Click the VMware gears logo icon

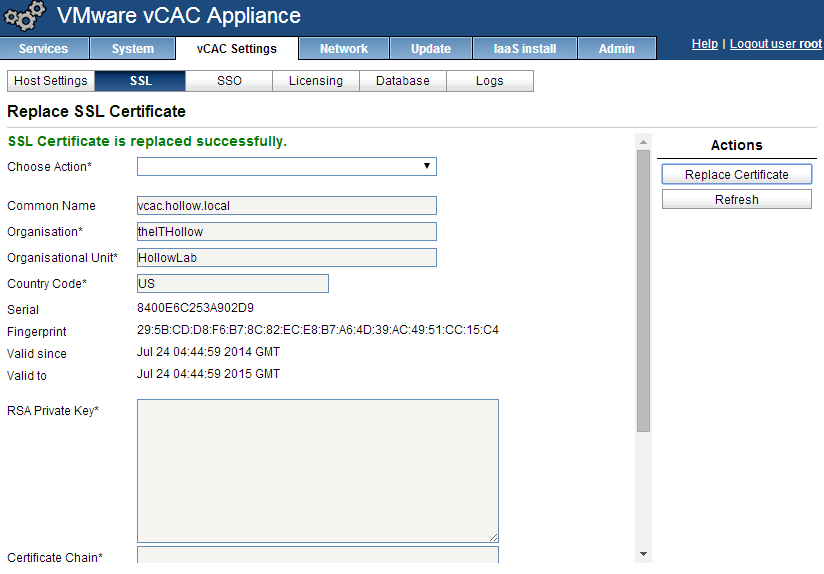(25, 17)
